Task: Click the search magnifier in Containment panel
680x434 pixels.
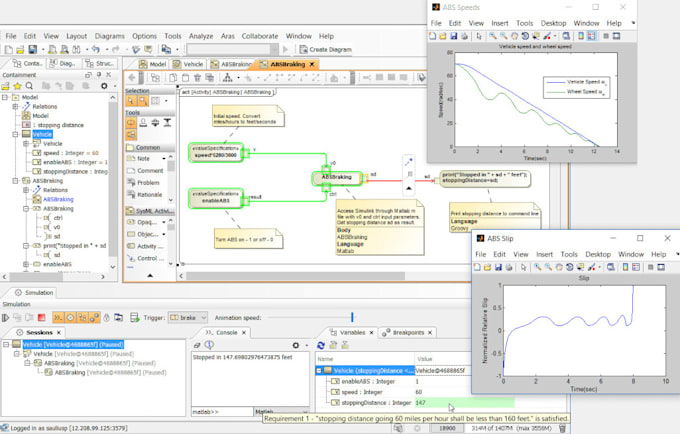Action: pos(29,86)
